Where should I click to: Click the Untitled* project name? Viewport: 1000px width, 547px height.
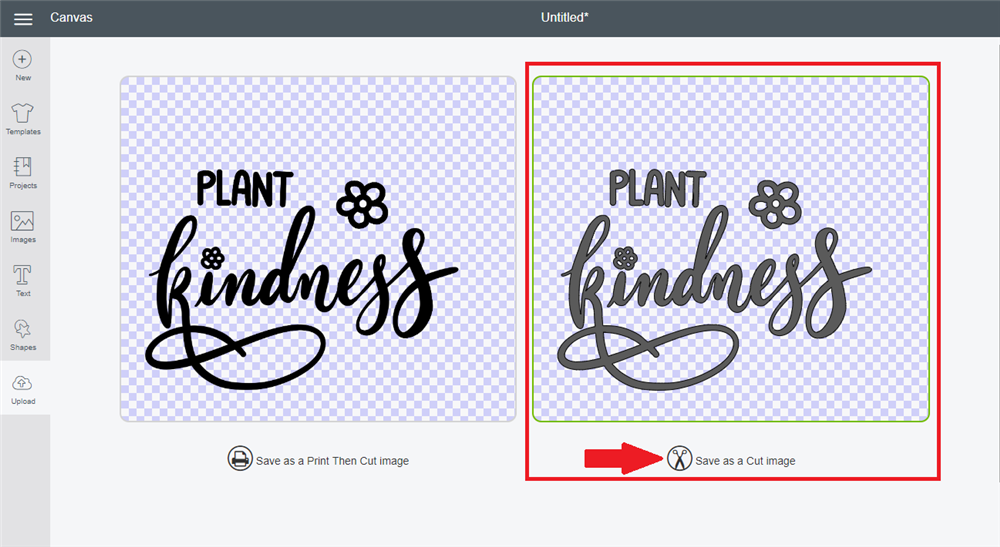pyautogui.click(x=564, y=18)
